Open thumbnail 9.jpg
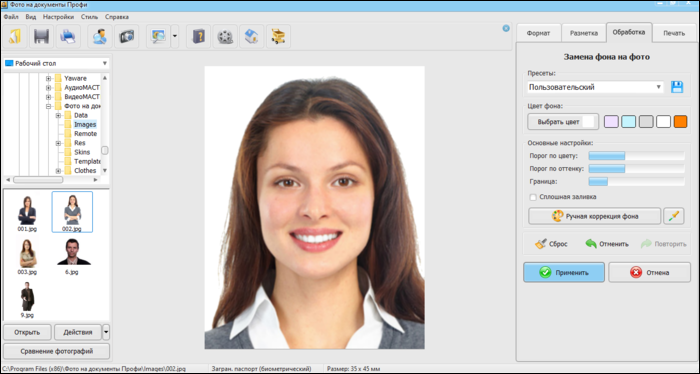The width and height of the screenshot is (700, 374). point(28,299)
